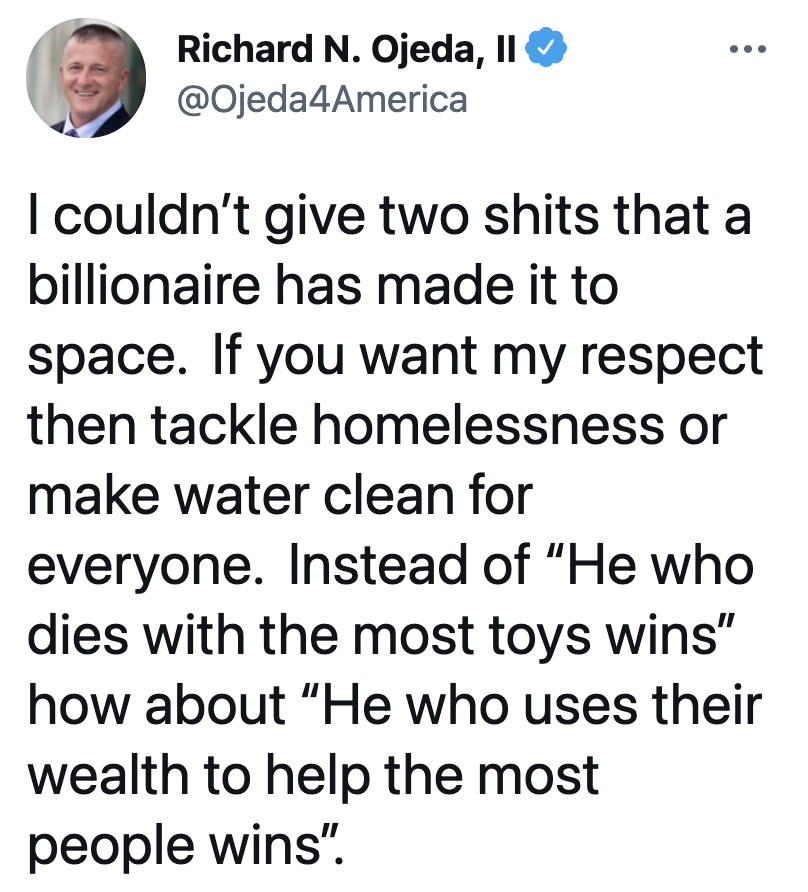Click the word "dies" in the tweet
This screenshot has width=808, height=892.
coord(78,635)
